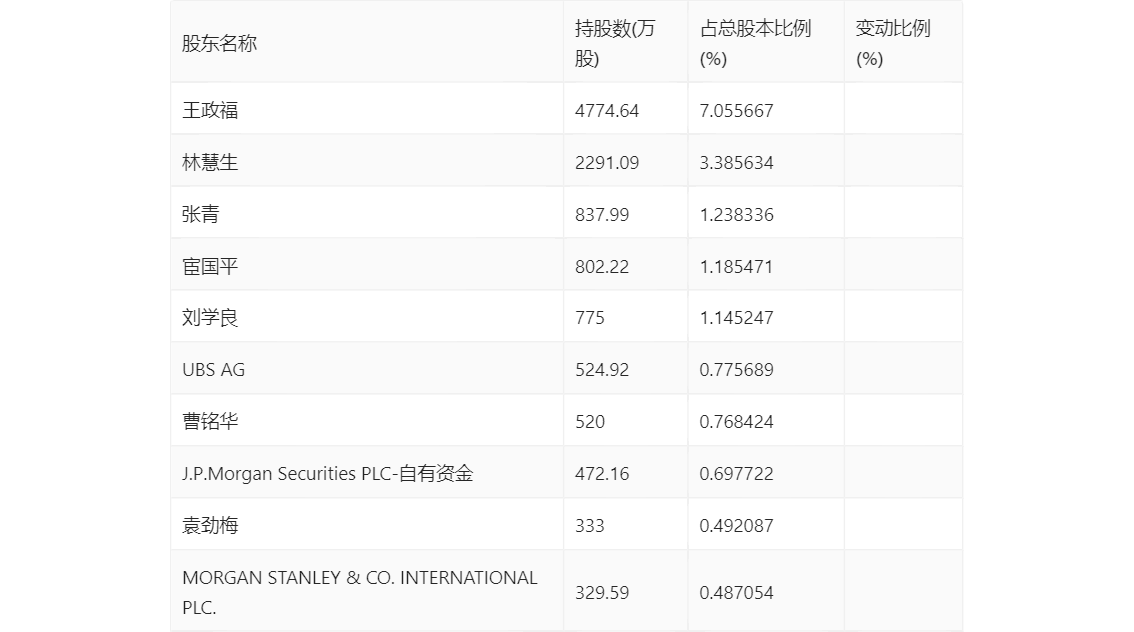
Task: Click holdings value 837.99
Action: coord(602,214)
